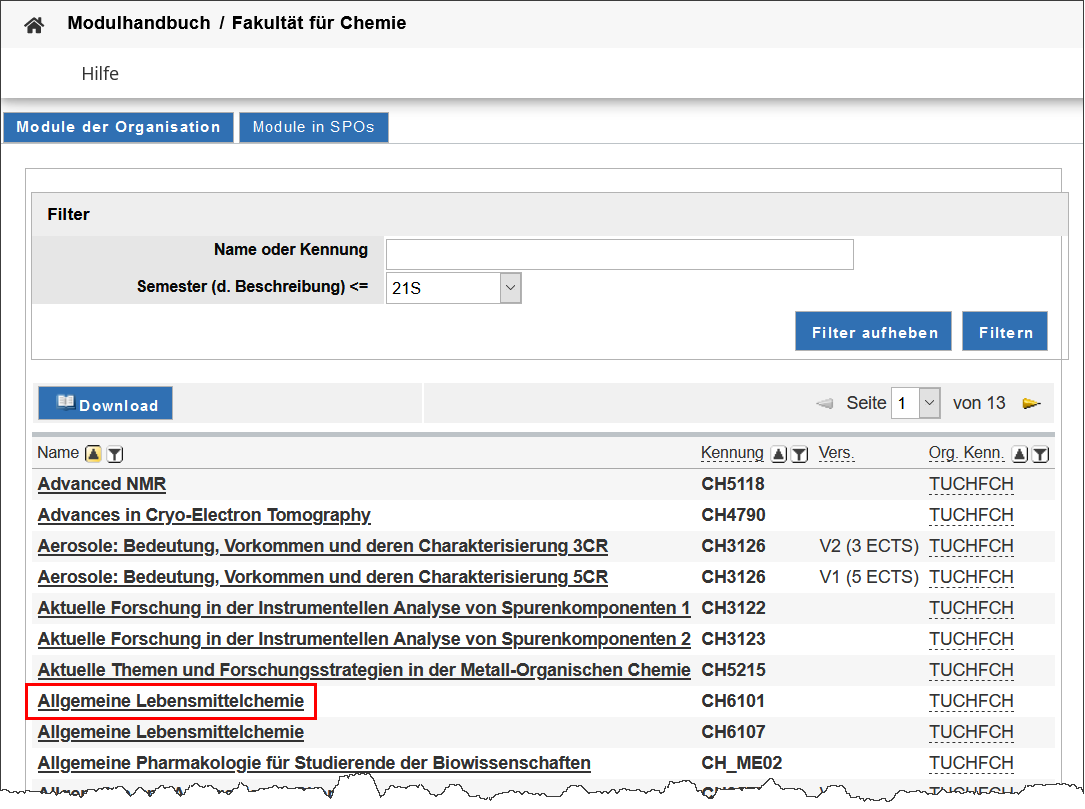Download the module list
This screenshot has height=809, width=1085.
point(106,404)
